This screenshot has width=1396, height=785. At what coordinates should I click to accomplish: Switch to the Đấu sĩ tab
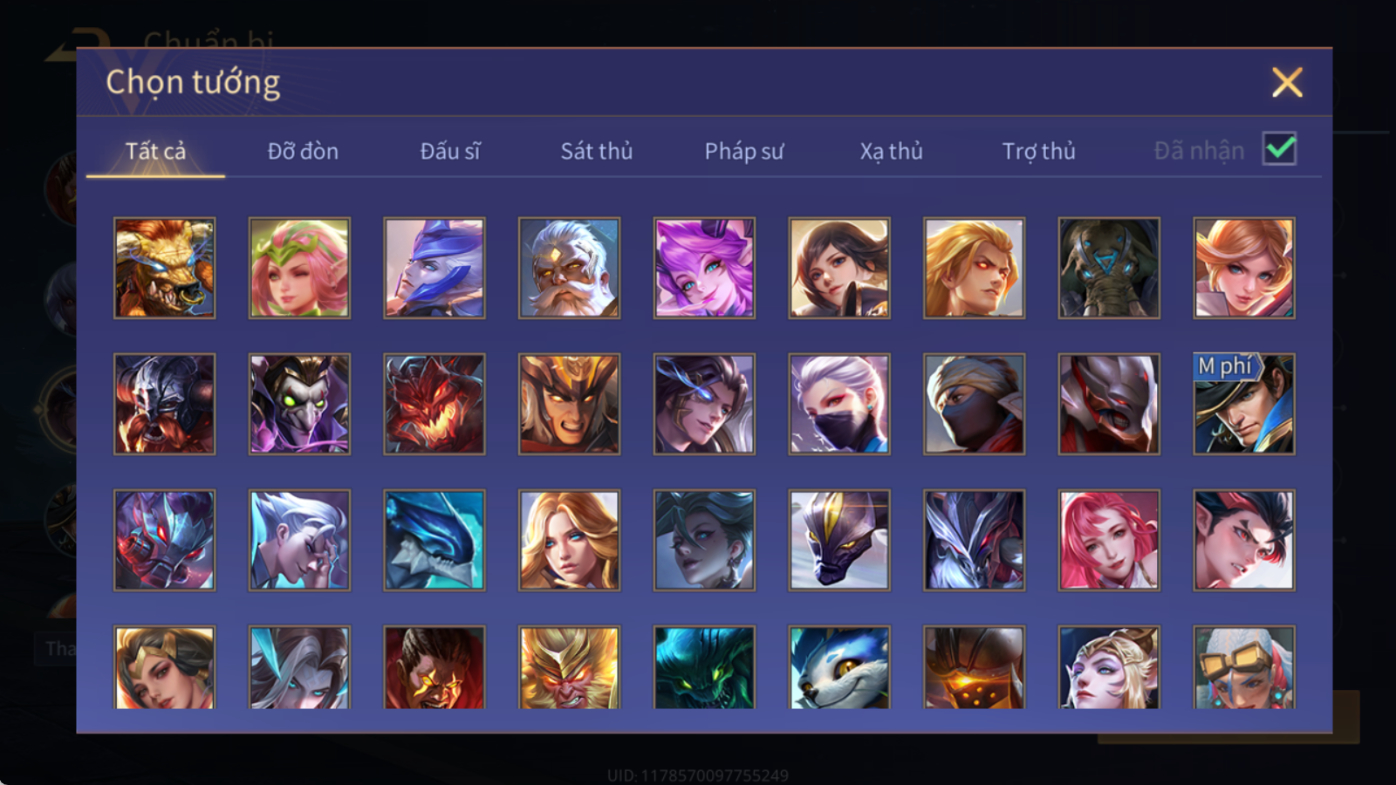[x=450, y=151]
